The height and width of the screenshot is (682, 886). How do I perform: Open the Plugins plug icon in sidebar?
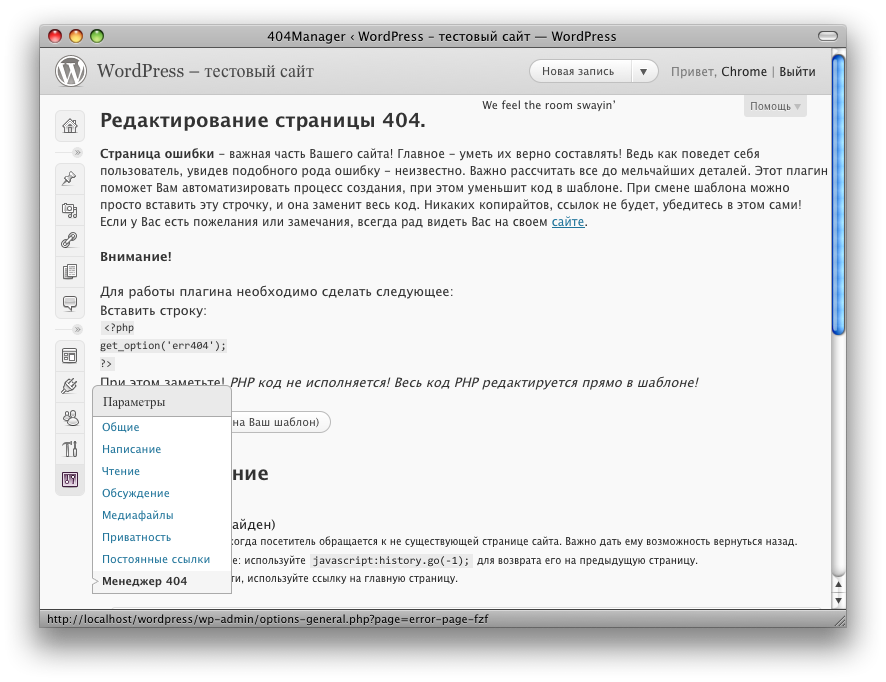70,386
